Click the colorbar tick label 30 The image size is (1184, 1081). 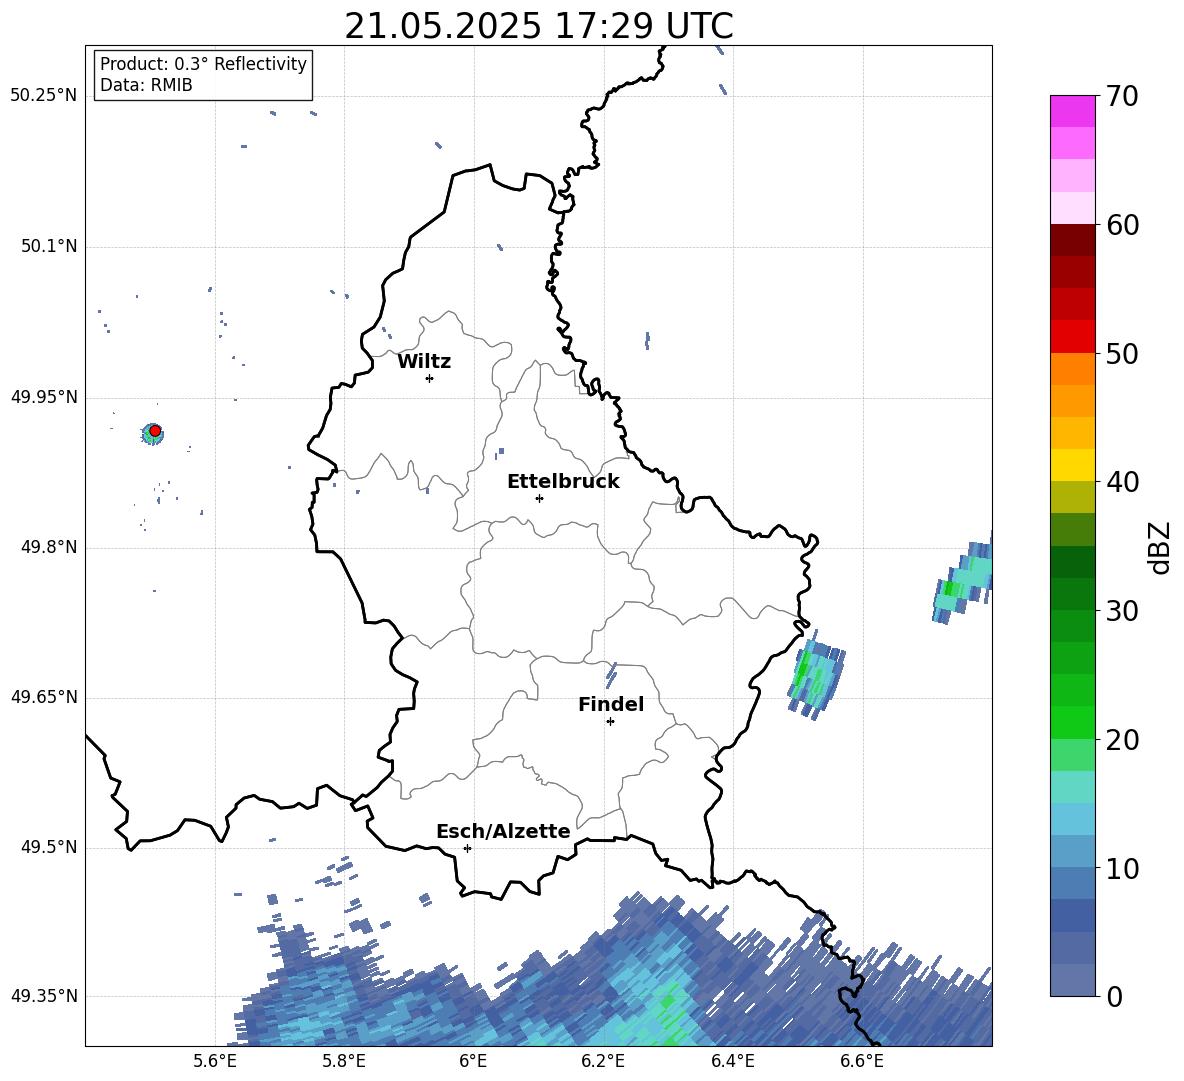click(1122, 611)
